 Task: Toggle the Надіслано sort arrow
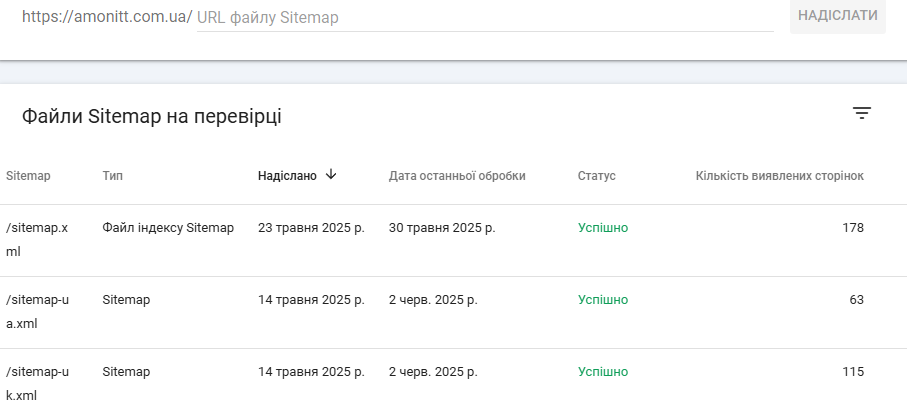point(331,174)
